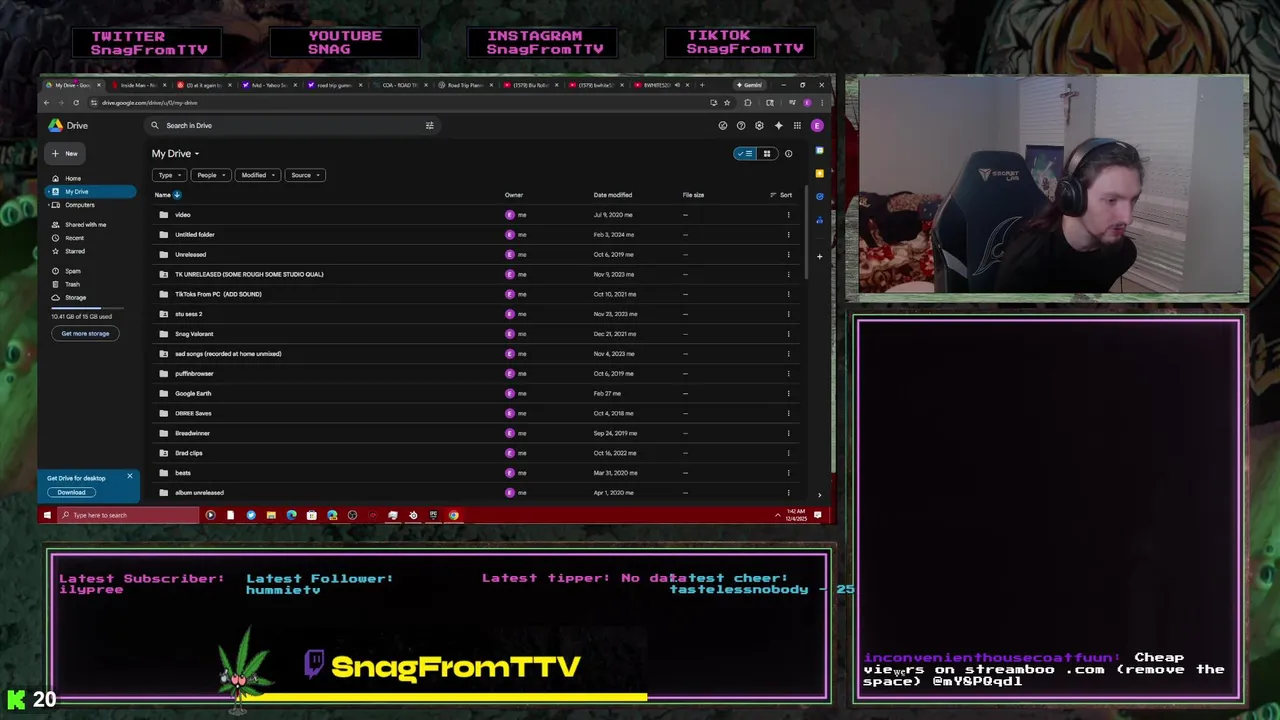Open Chrome extensions puzzle icon

click(x=747, y=102)
